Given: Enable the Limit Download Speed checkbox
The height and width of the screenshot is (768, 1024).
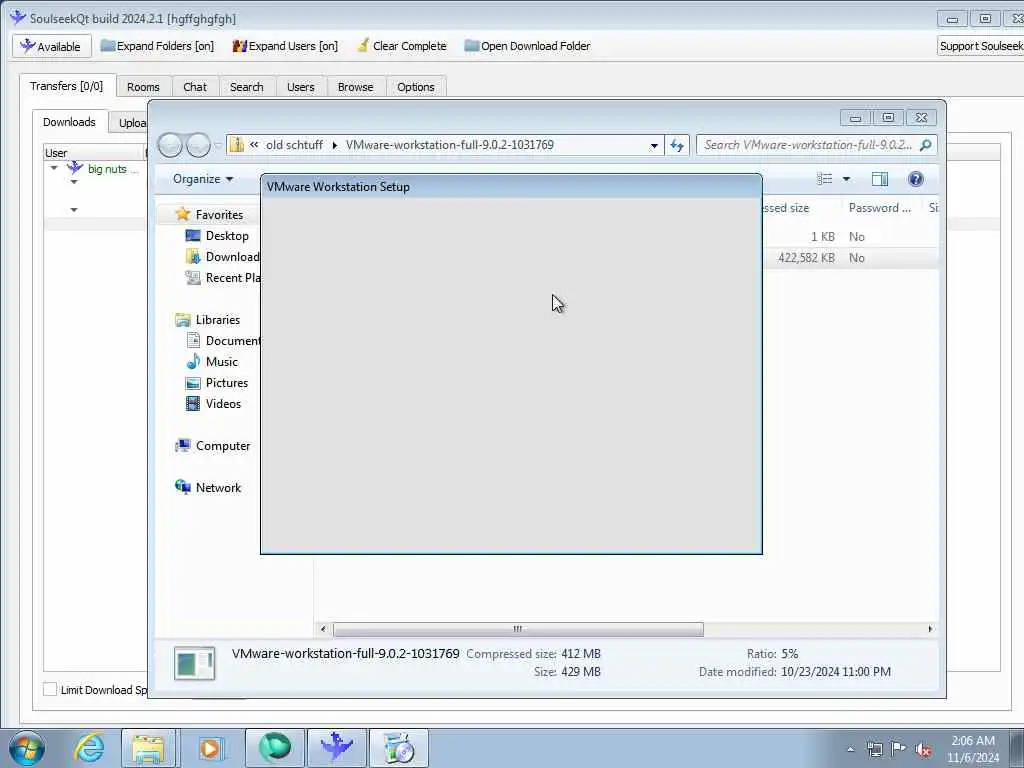Looking at the screenshot, I should tap(50, 689).
